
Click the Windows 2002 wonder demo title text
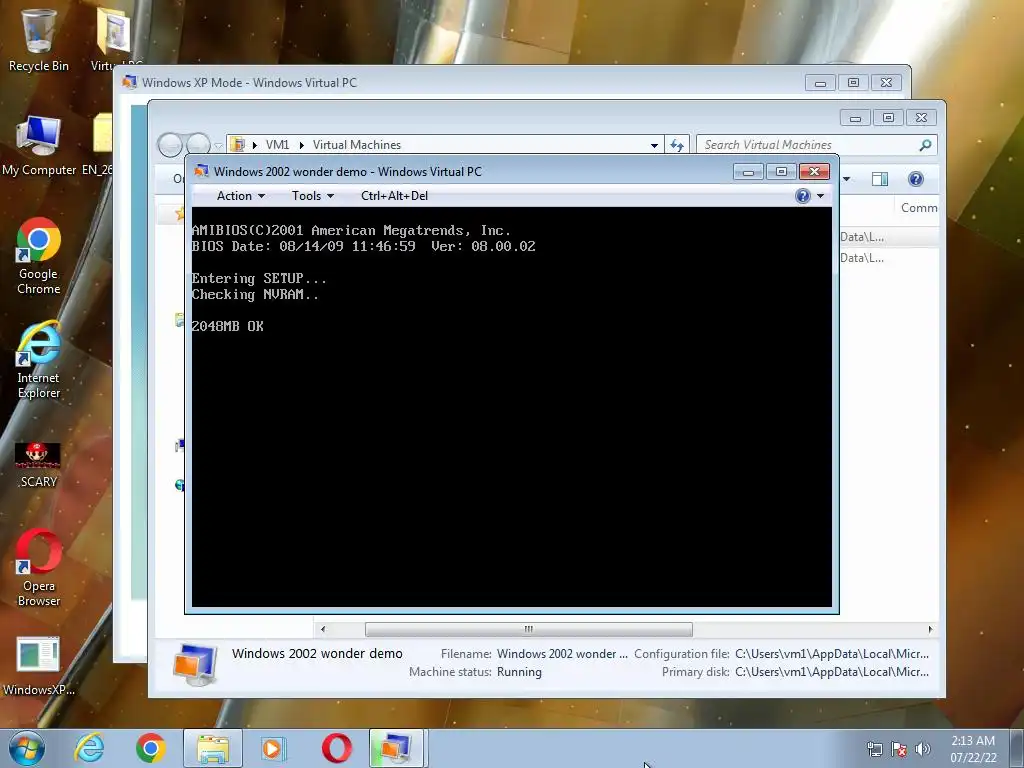click(317, 654)
